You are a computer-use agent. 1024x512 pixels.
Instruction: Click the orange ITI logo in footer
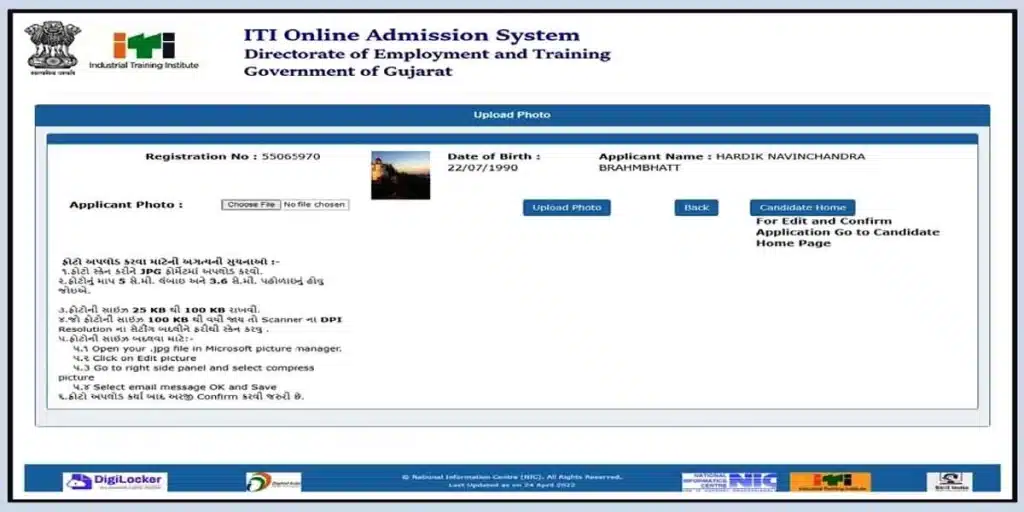coord(830,482)
